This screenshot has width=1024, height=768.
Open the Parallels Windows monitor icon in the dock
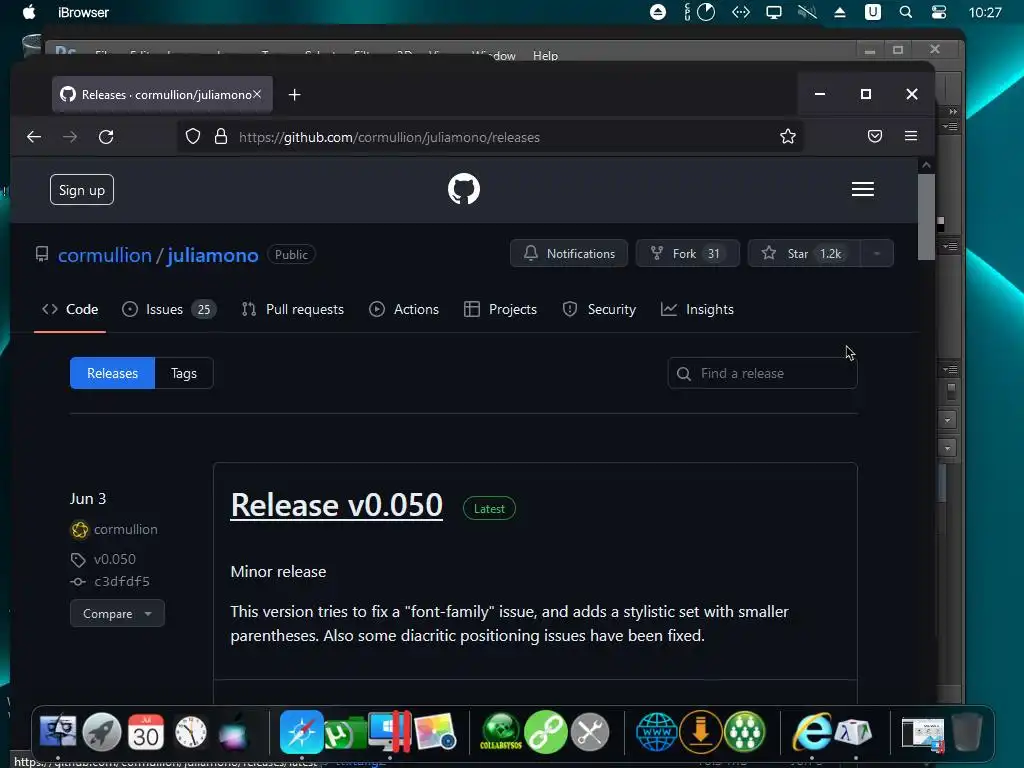[390, 731]
